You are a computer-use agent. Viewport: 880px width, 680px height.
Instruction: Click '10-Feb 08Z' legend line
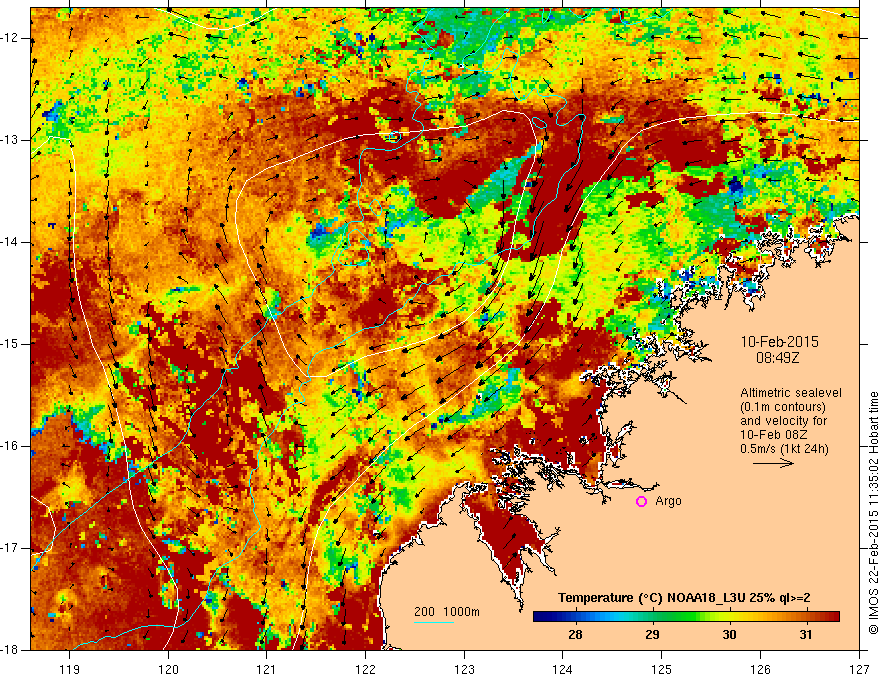770,435
